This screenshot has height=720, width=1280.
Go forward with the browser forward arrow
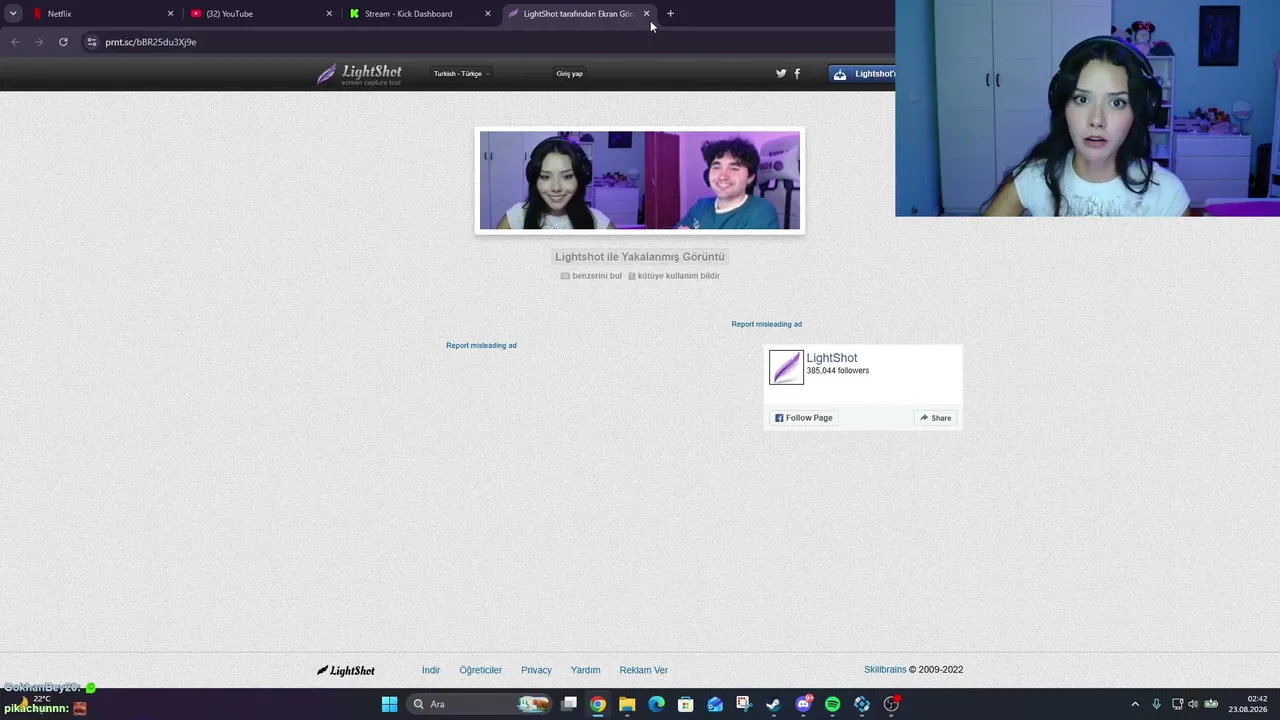point(39,42)
